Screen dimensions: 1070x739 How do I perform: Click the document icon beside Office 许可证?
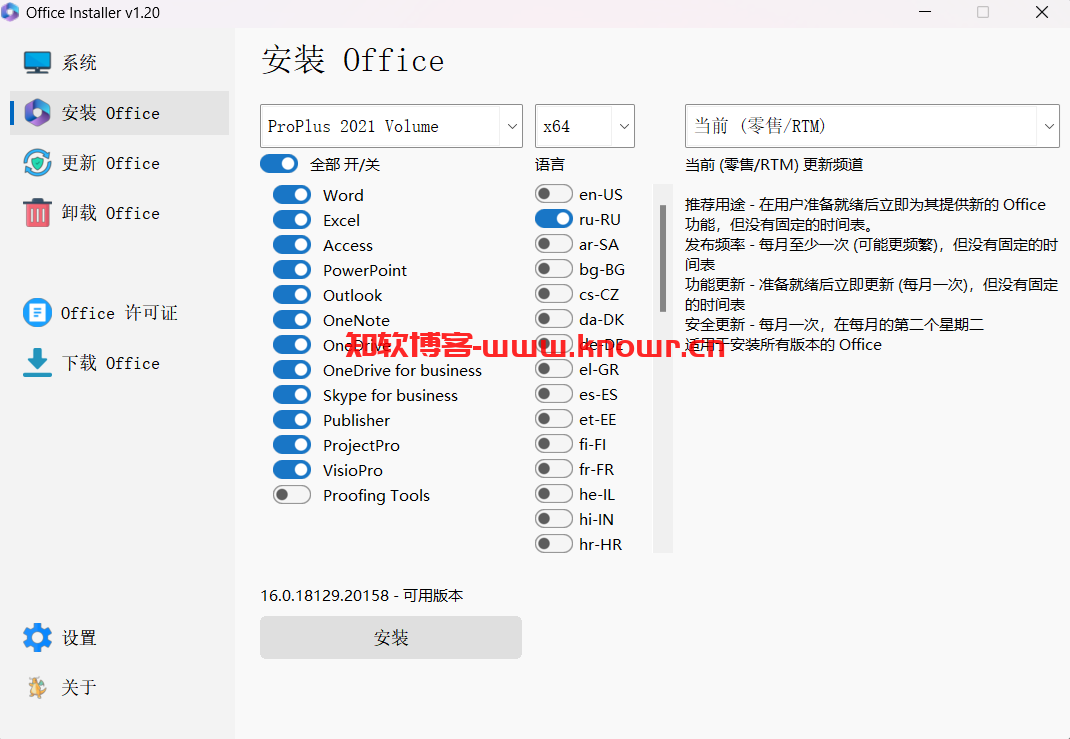[x=37, y=313]
